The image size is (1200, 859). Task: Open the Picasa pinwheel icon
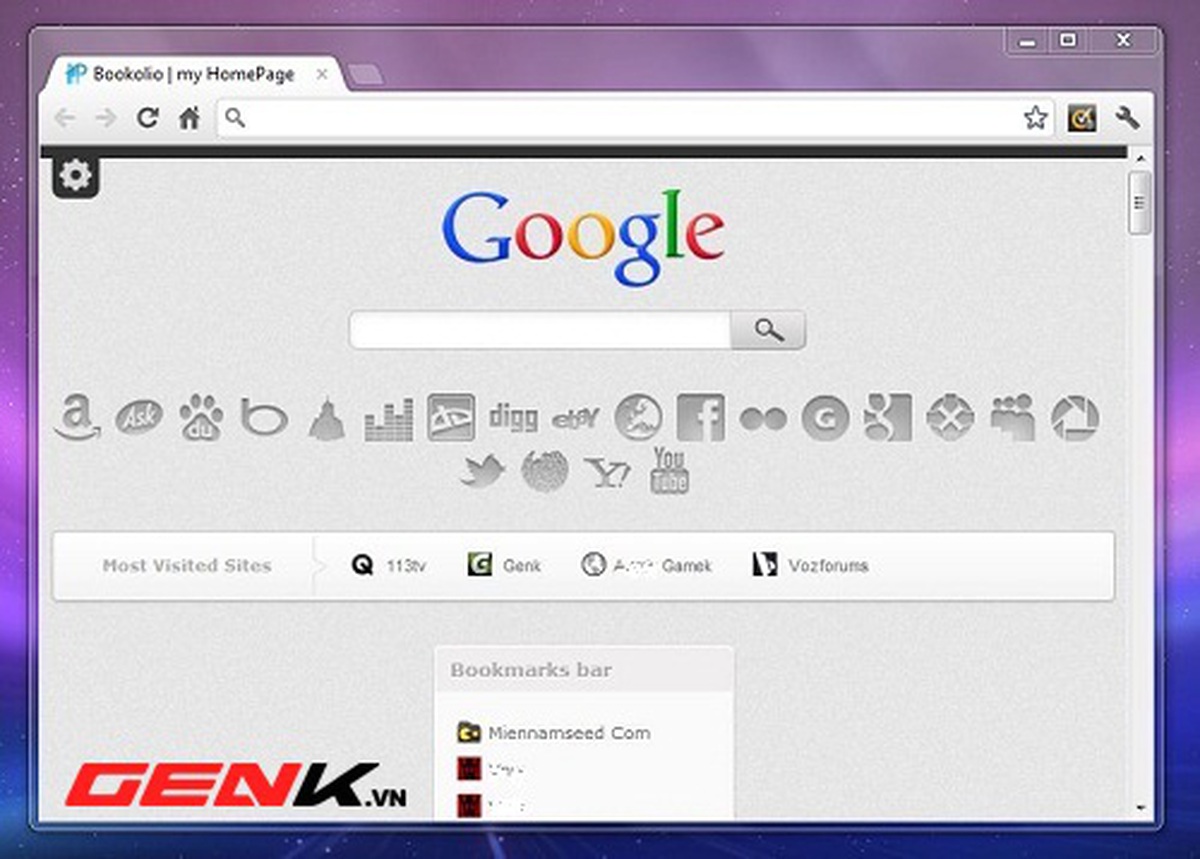[1075, 418]
